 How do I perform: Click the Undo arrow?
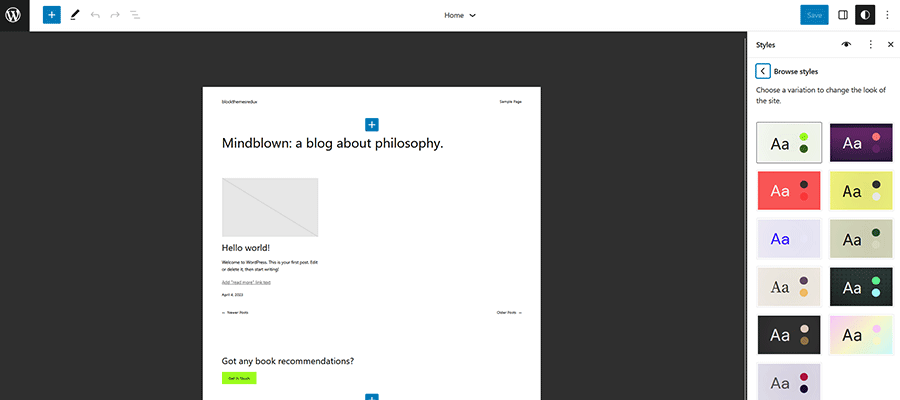(95, 15)
